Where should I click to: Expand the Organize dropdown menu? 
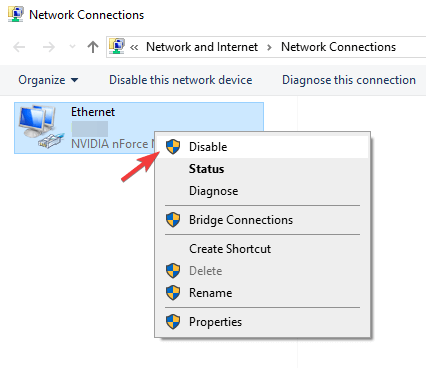click(48, 80)
